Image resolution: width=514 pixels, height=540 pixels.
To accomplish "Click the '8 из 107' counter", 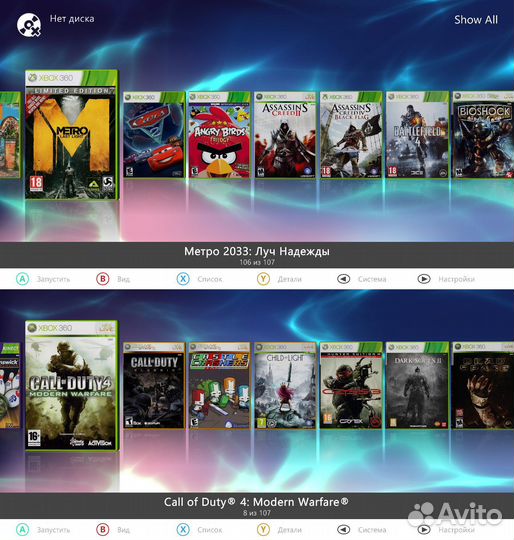I will [257, 513].
